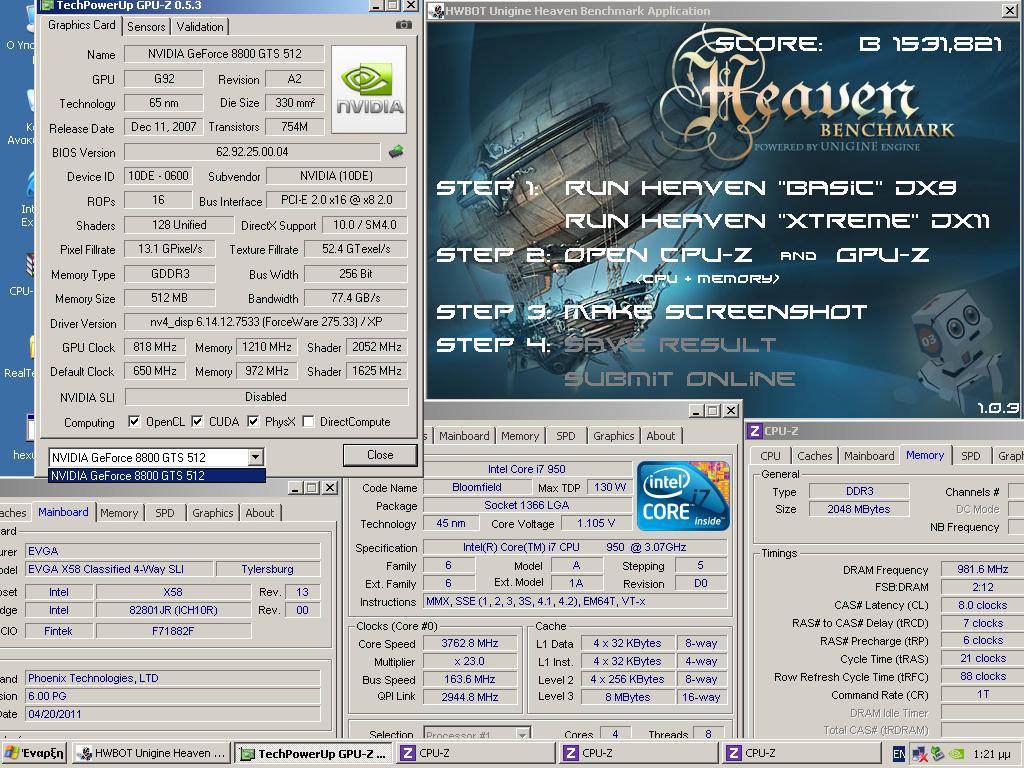Open Memory tab in the EVGA mainboard CPU-Z window
Image resolution: width=1024 pixels, height=768 pixels.
click(119, 513)
